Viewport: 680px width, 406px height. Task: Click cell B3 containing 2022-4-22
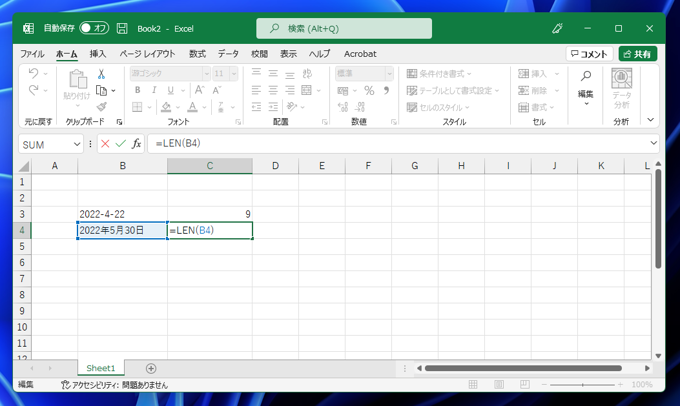click(123, 214)
